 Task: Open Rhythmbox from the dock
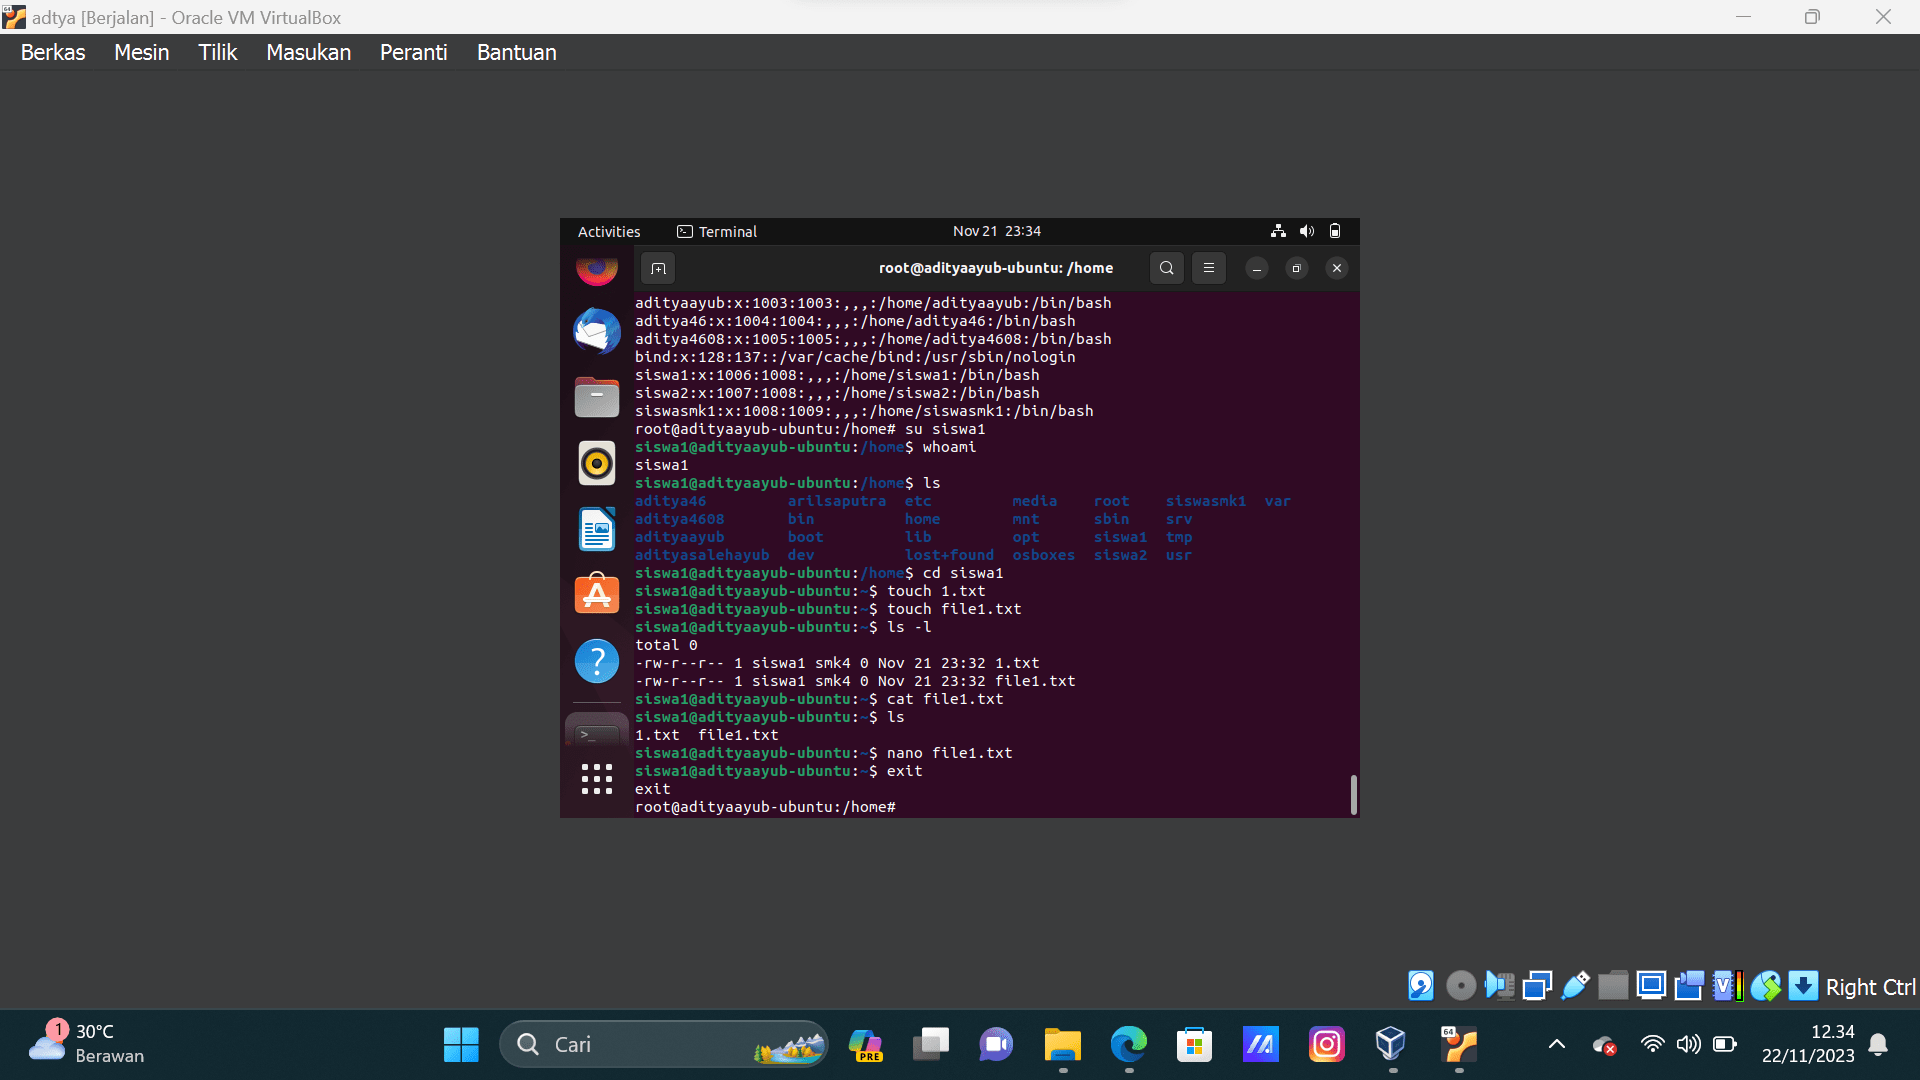point(597,463)
